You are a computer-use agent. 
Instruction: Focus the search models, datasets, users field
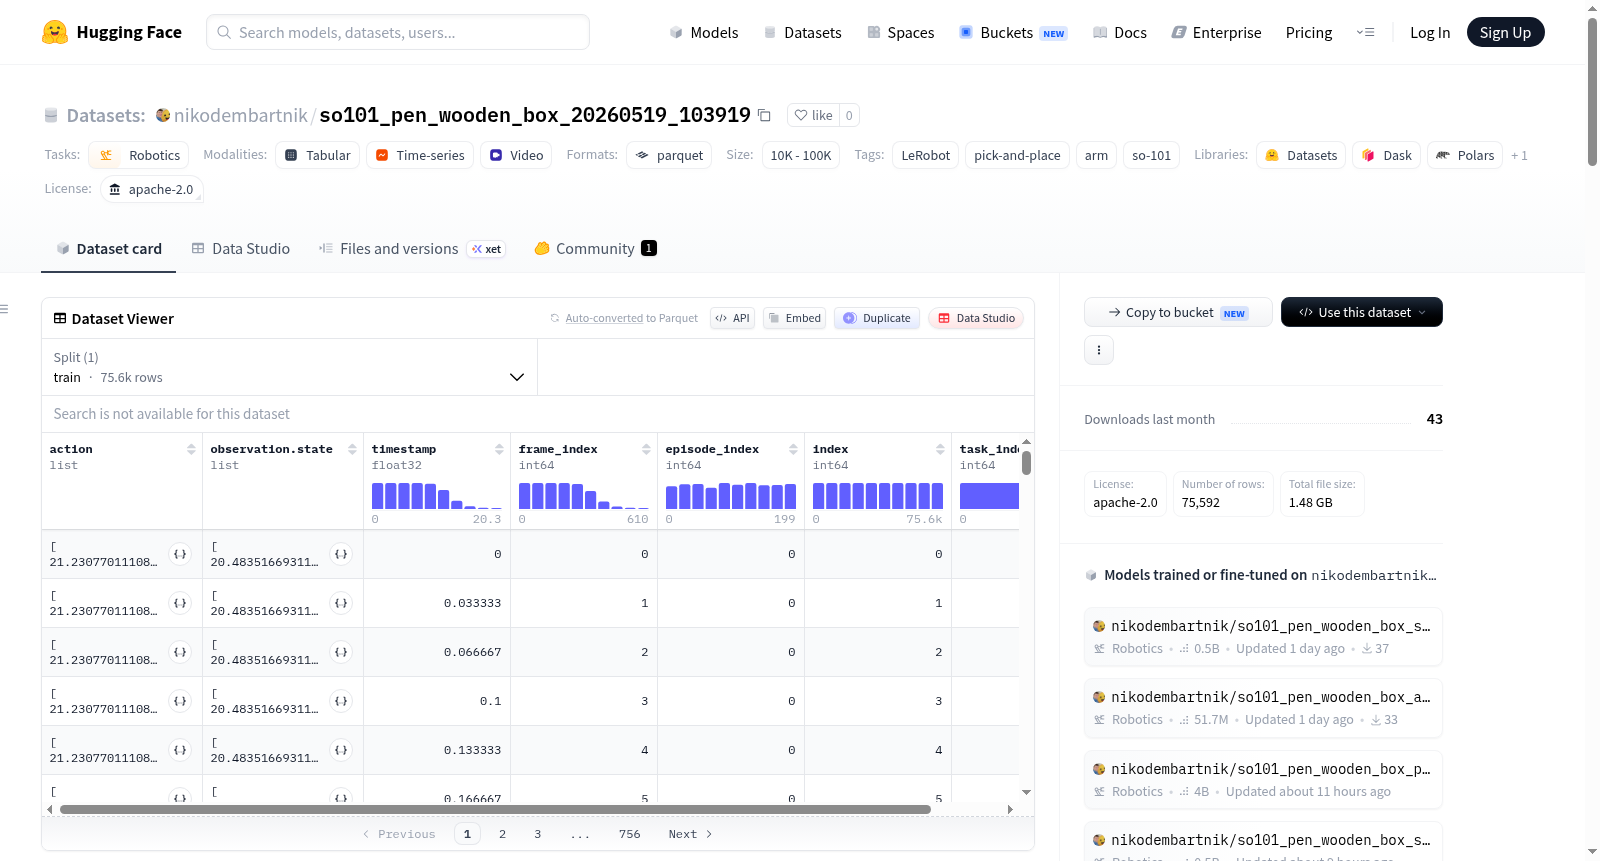coord(398,32)
